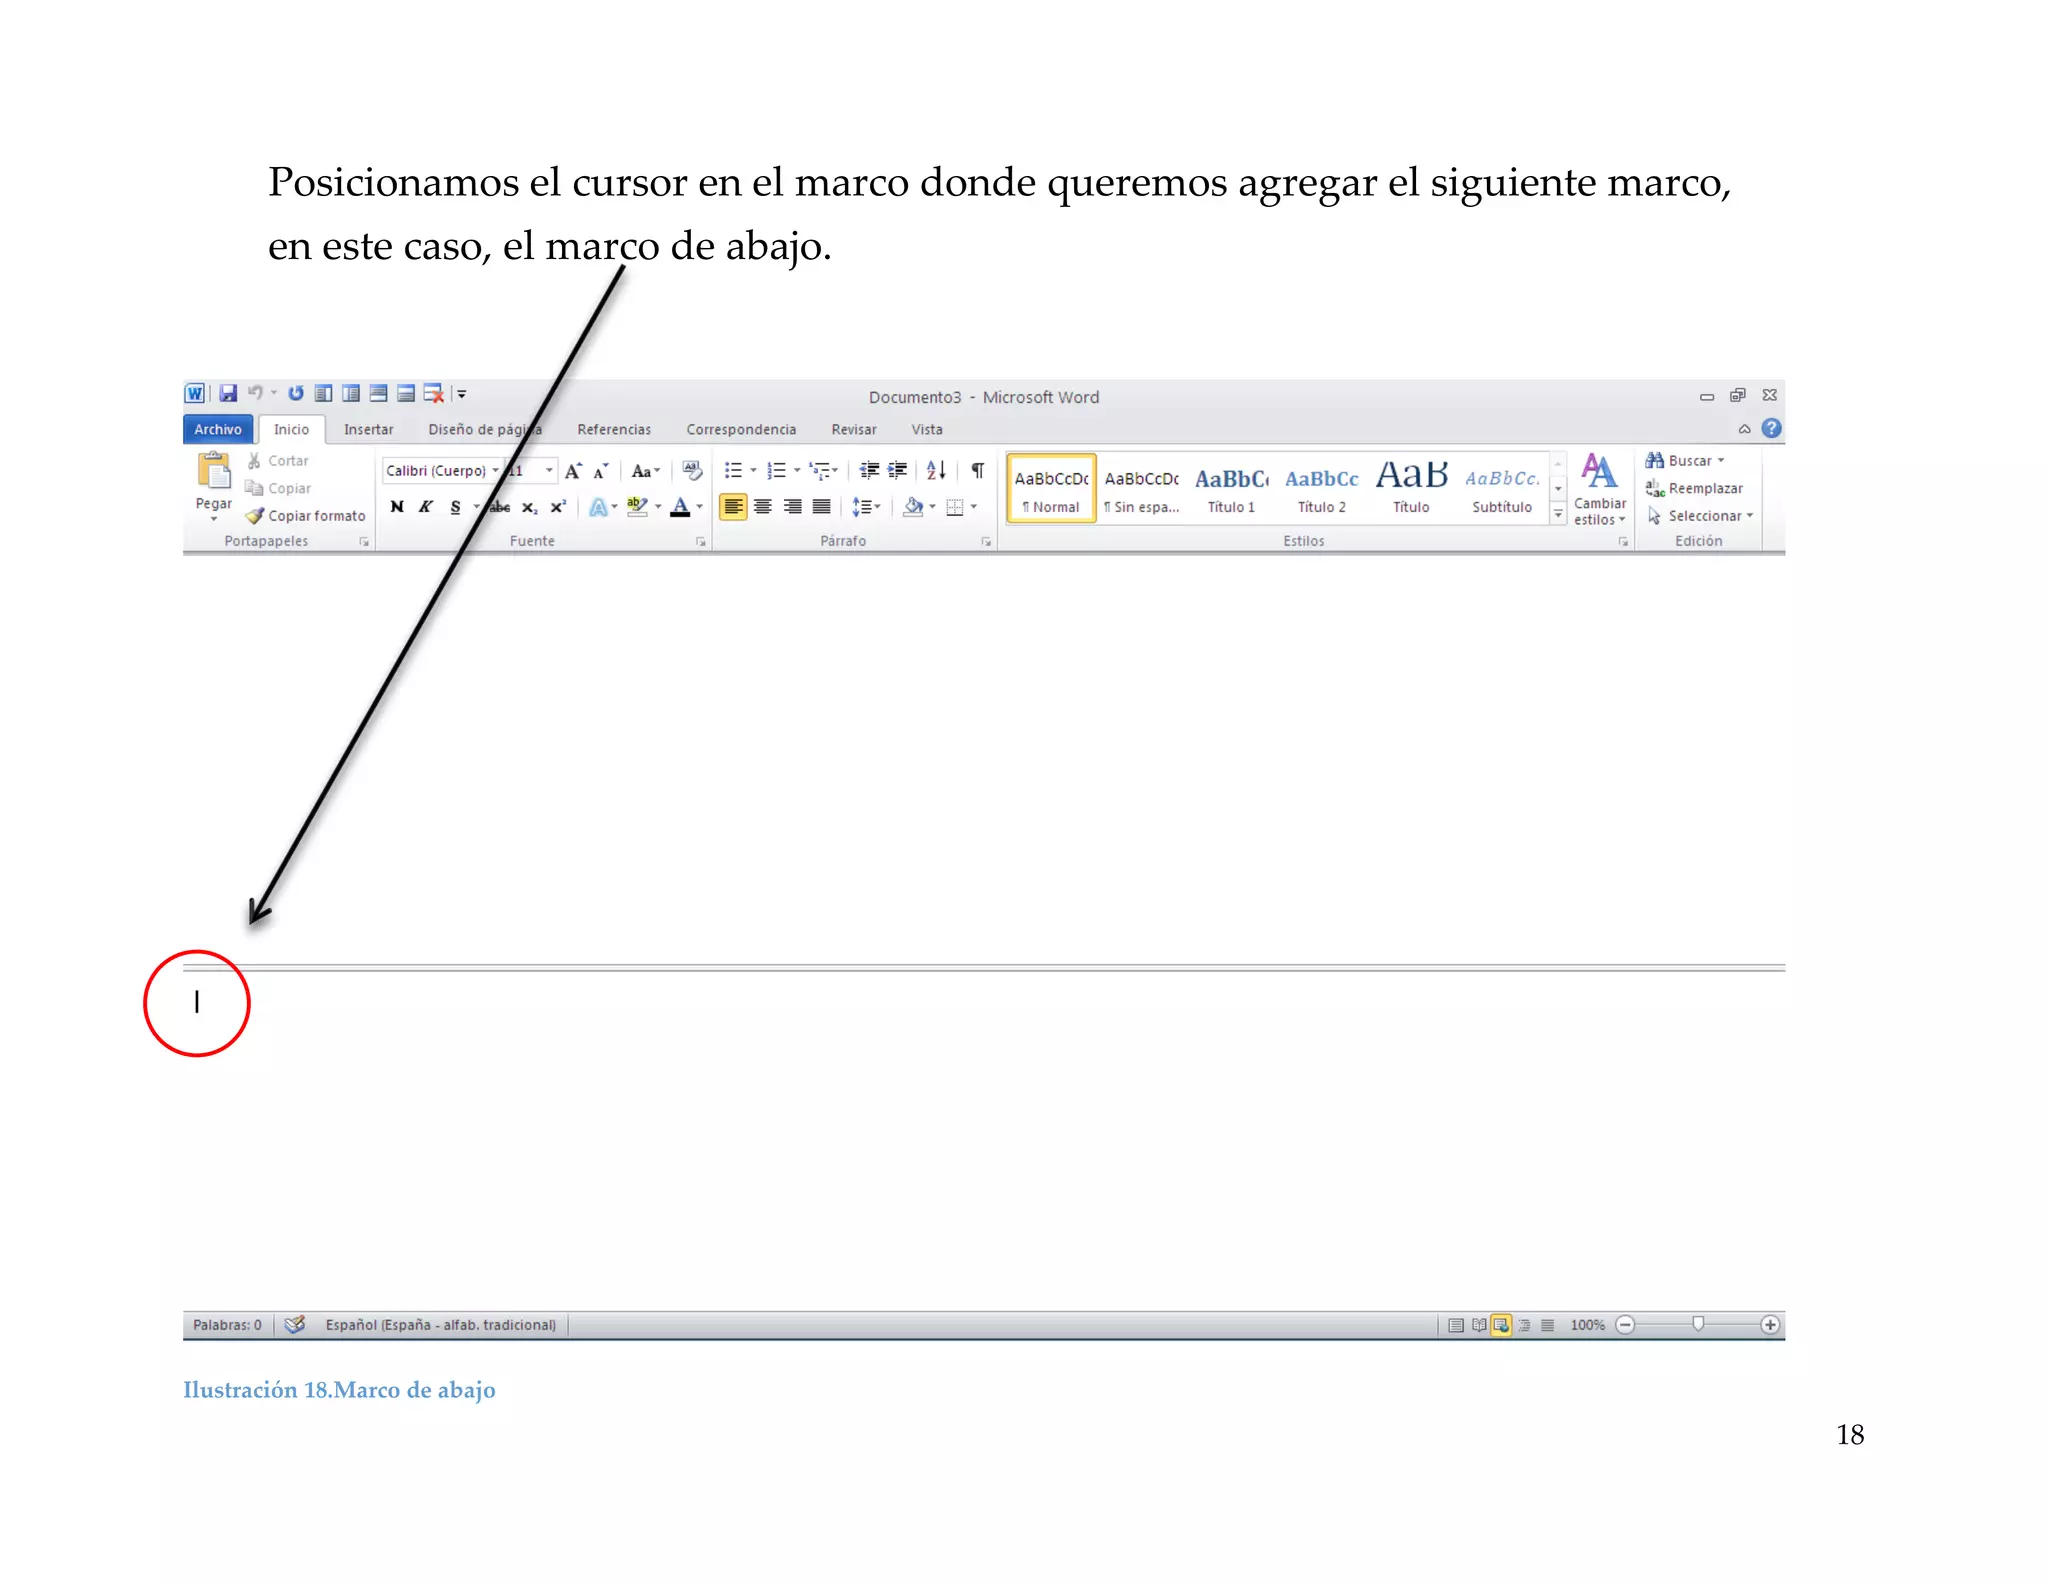Click the superscript icon
The image size is (2048, 1582).
[x=558, y=507]
